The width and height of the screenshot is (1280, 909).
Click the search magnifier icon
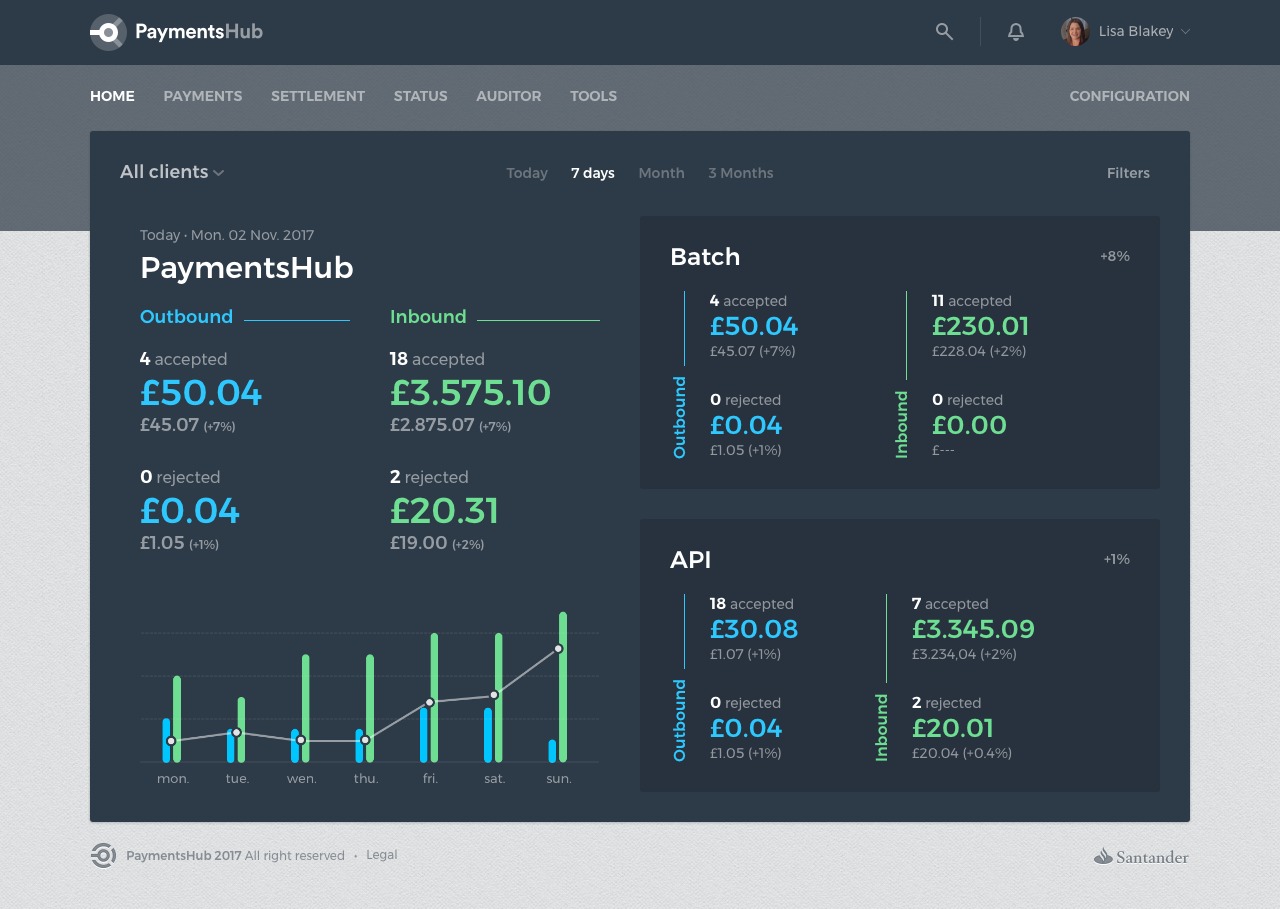pos(944,32)
